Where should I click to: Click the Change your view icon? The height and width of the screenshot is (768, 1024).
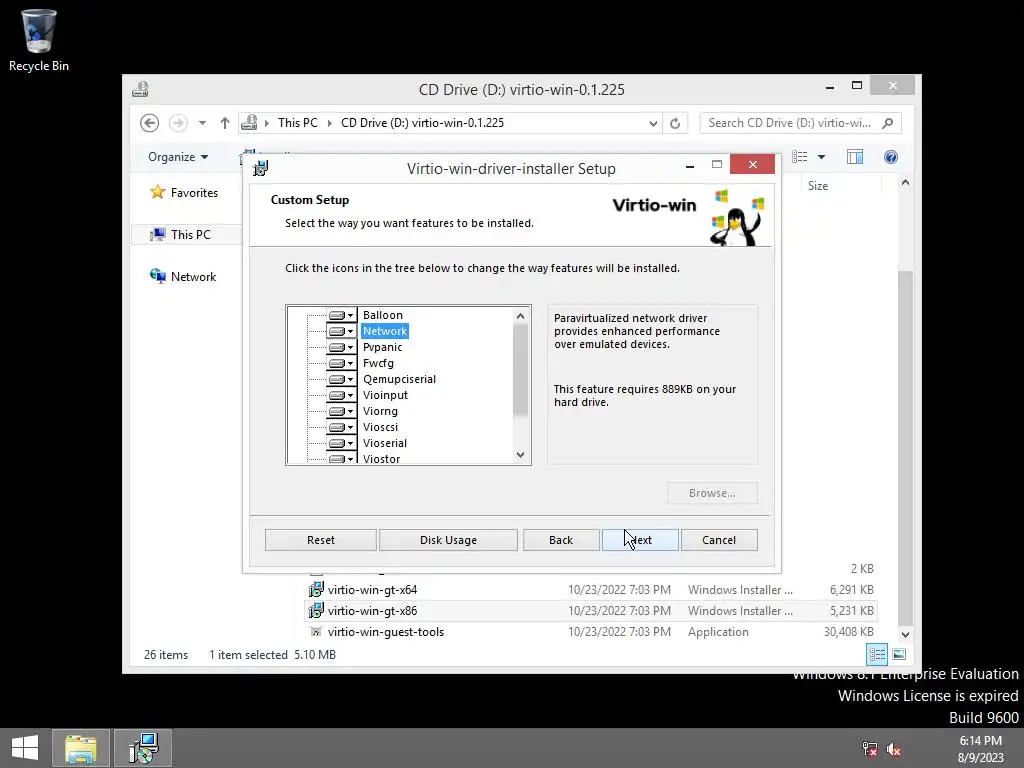tap(799, 157)
